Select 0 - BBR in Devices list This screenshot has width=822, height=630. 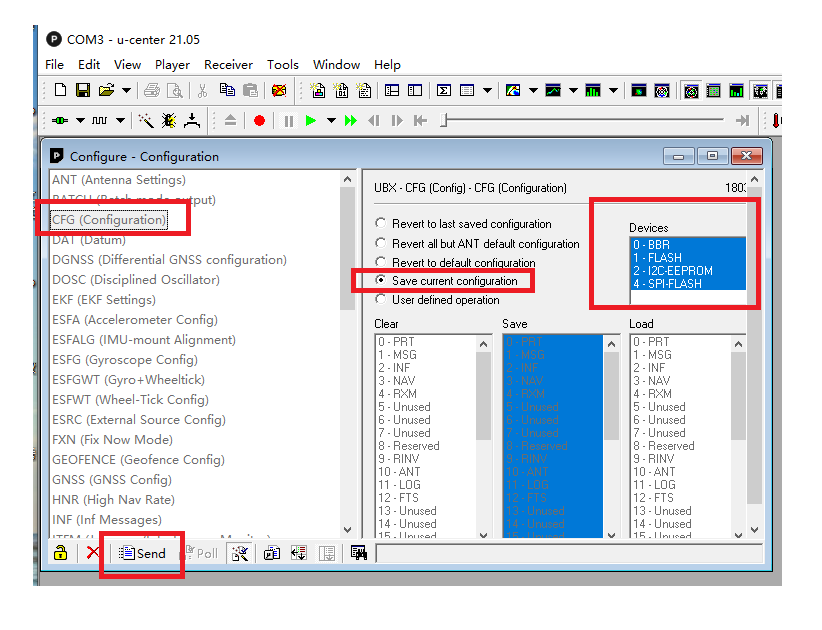[687, 245]
